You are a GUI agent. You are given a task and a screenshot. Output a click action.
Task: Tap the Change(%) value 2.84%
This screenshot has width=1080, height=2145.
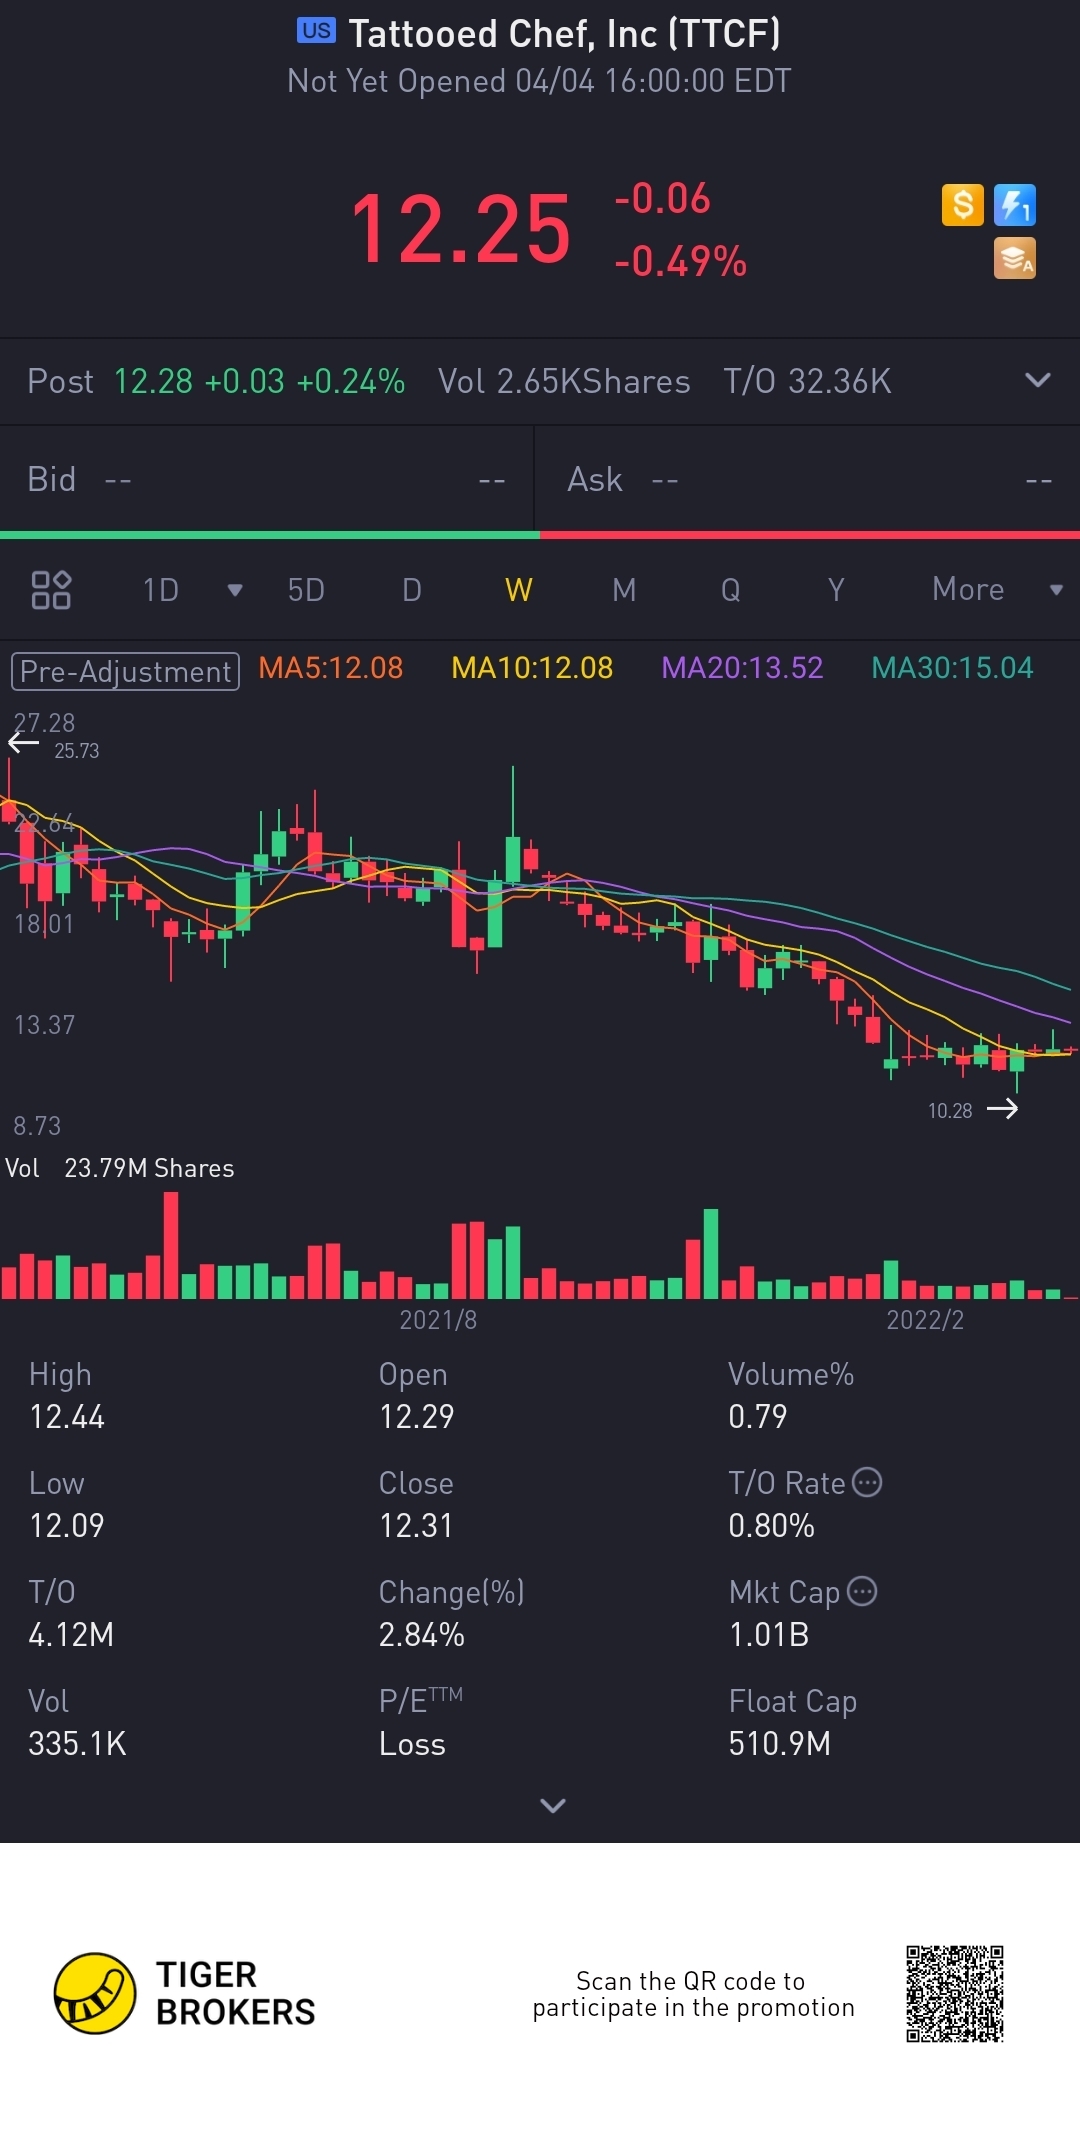point(421,1635)
